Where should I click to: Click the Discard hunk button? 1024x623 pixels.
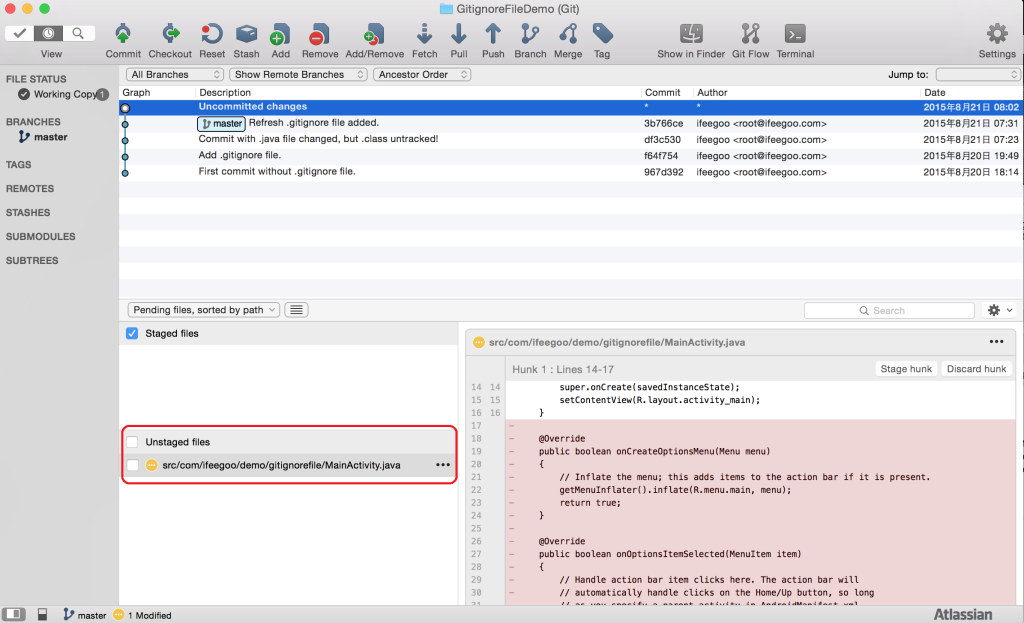tap(976, 368)
